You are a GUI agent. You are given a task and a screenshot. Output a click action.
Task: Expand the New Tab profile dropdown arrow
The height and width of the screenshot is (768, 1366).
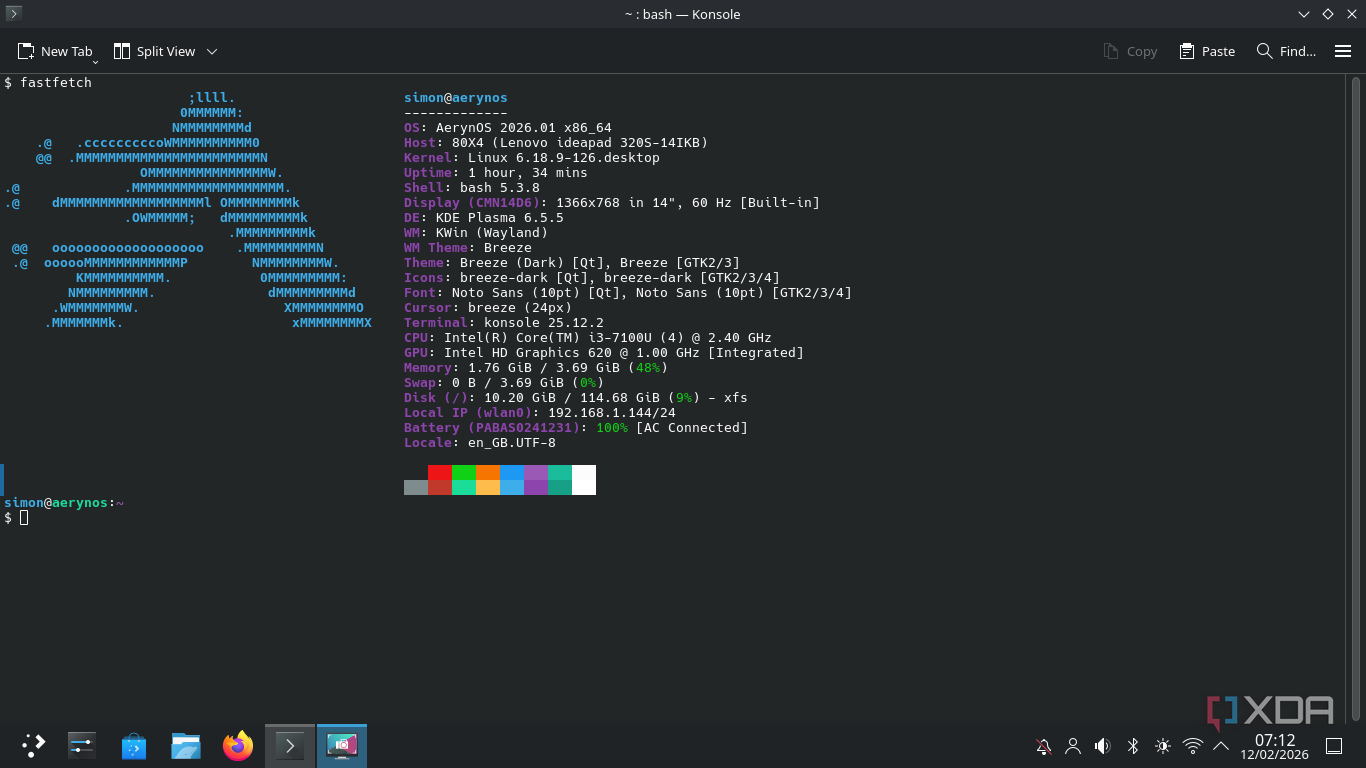click(x=96, y=62)
